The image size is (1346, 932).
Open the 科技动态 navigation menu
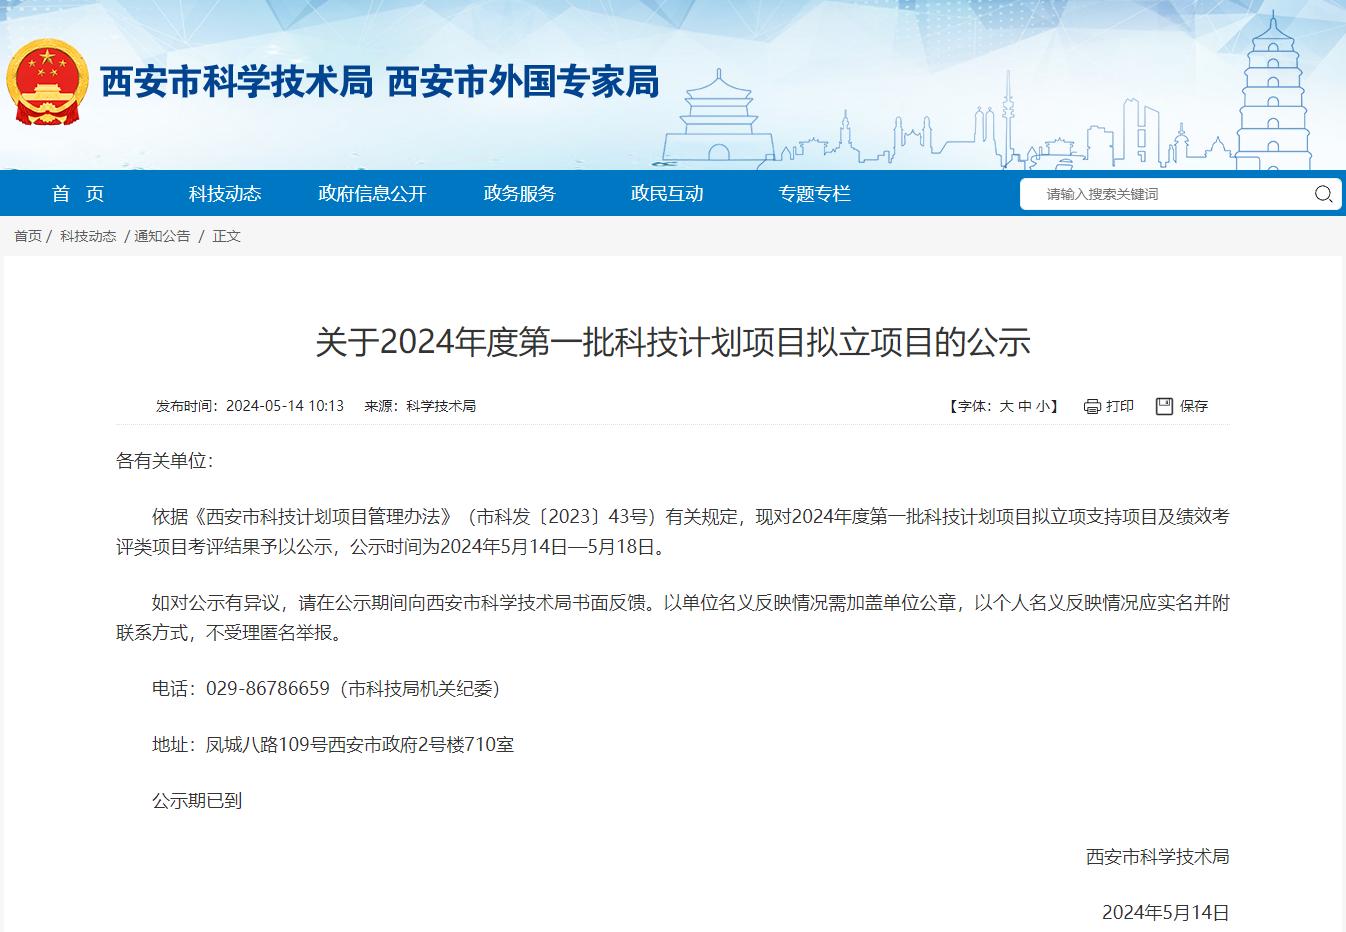(225, 194)
